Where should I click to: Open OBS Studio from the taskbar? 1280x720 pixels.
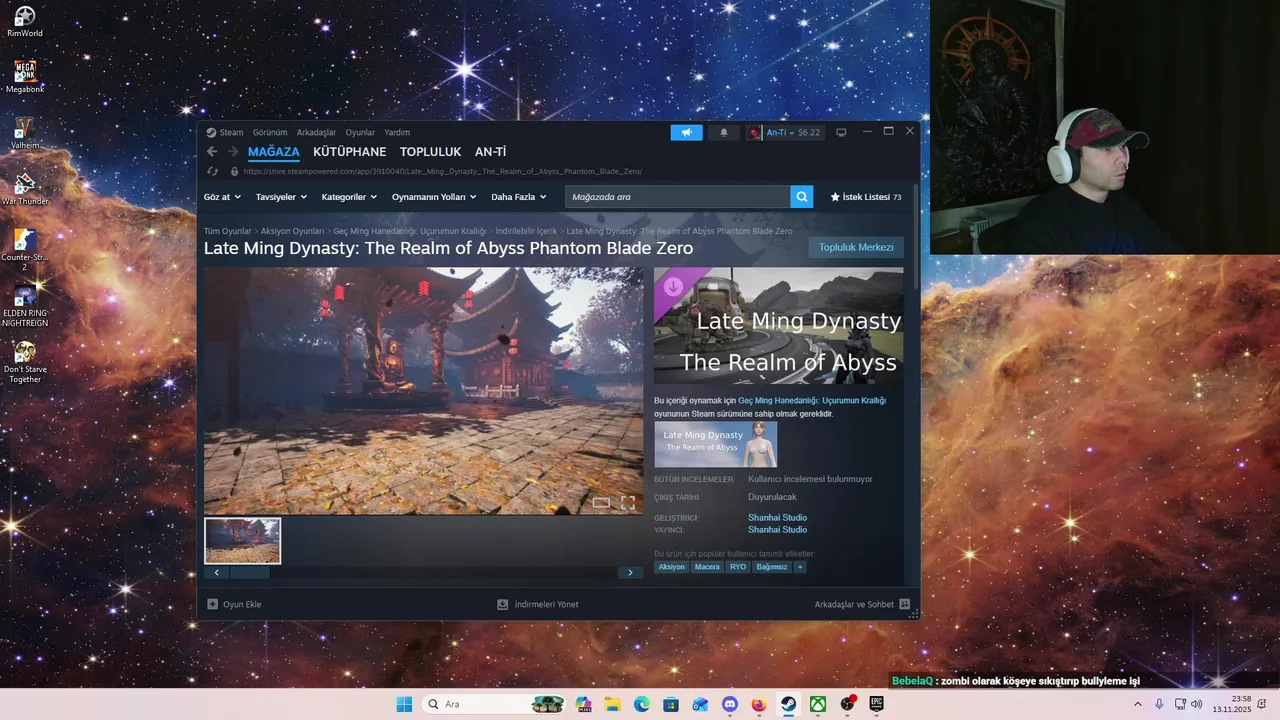(x=848, y=704)
